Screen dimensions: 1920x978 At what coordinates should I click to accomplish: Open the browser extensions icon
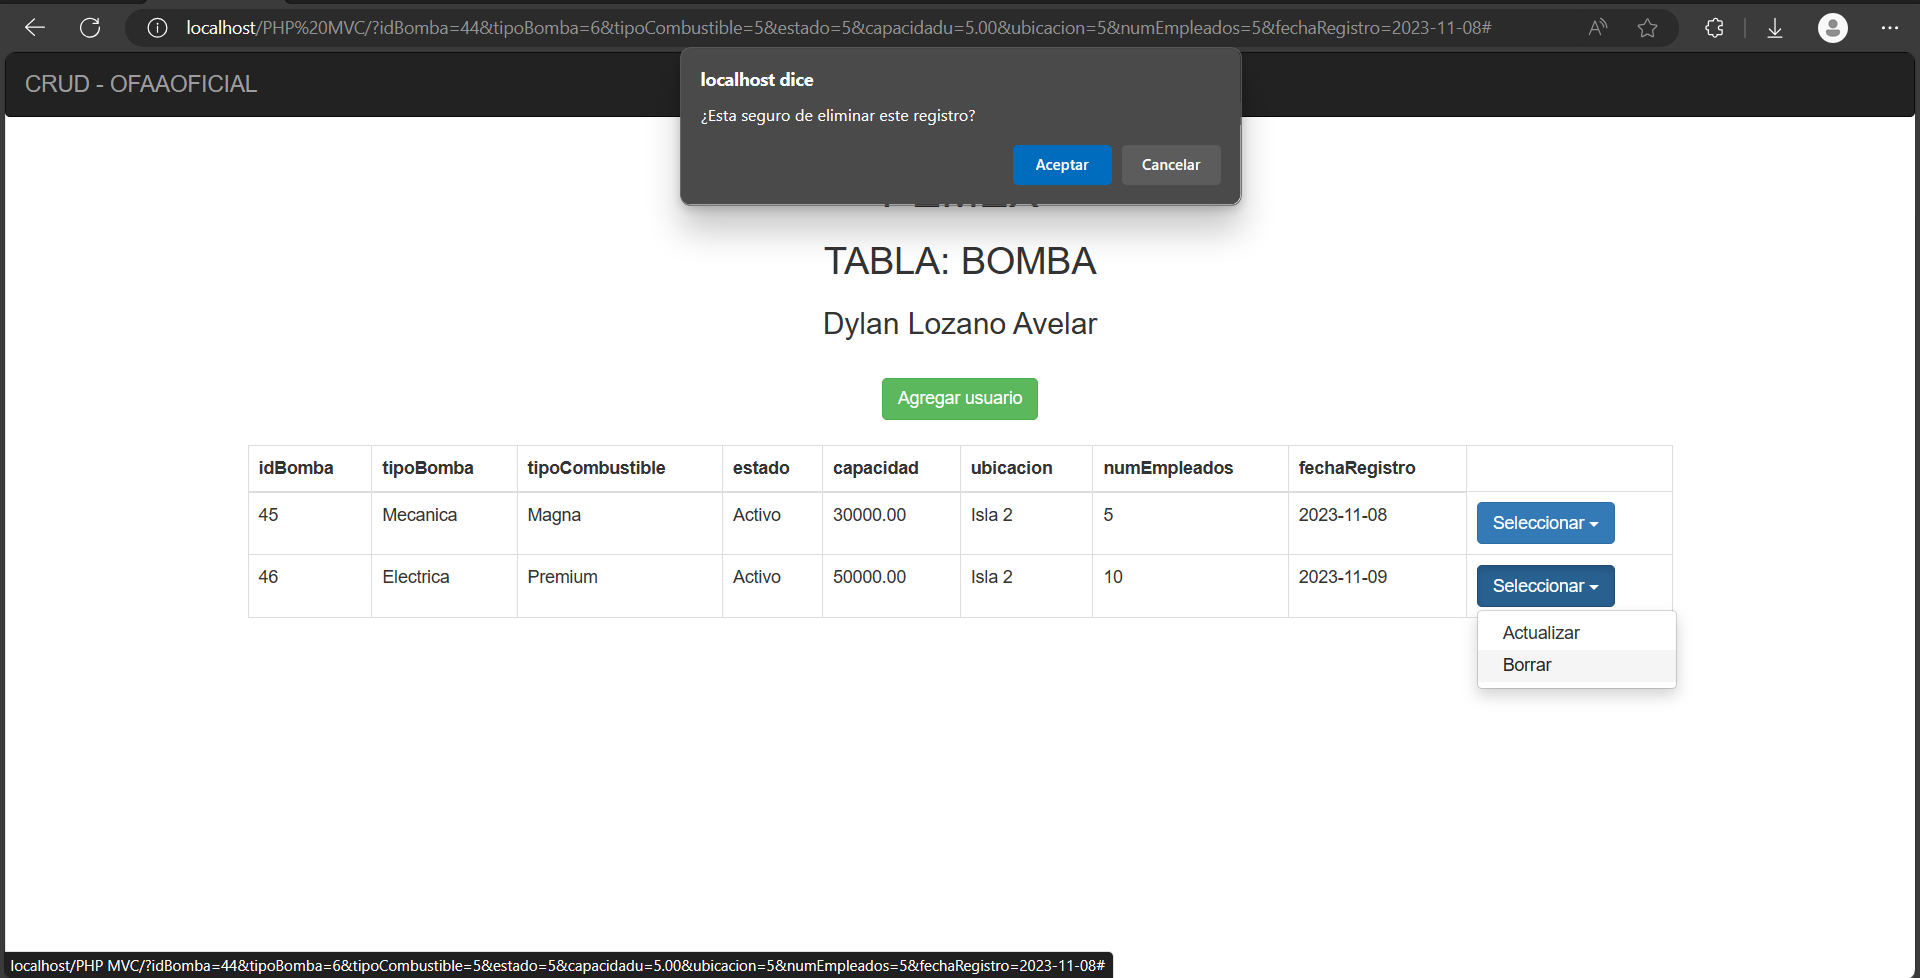1714,27
